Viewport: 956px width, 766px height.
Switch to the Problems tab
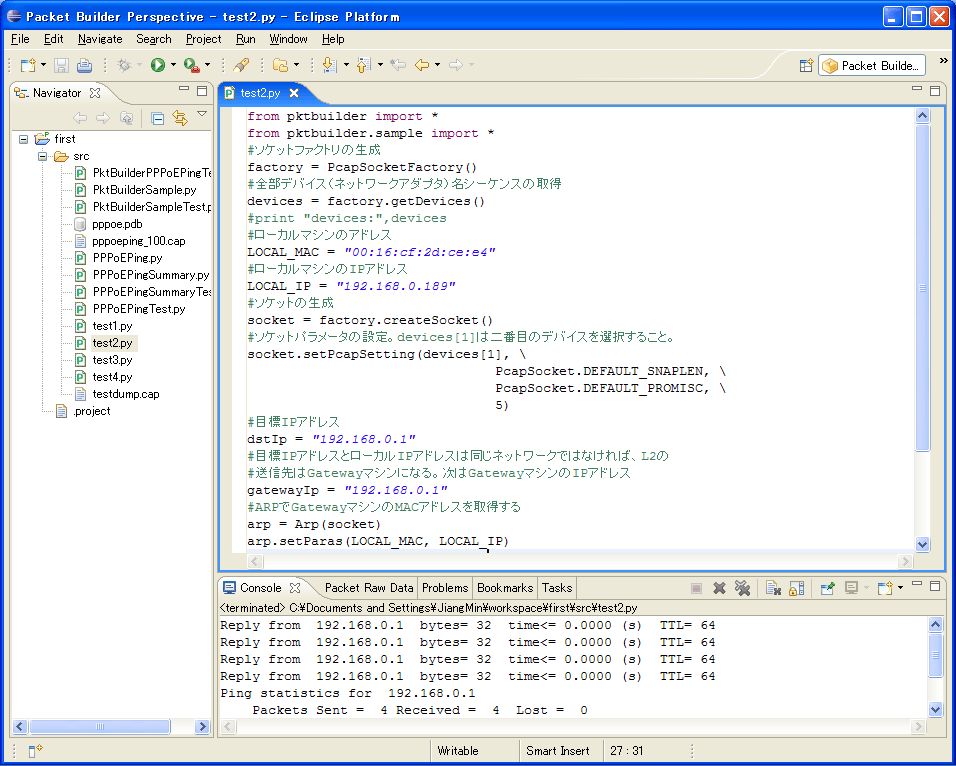click(445, 588)
